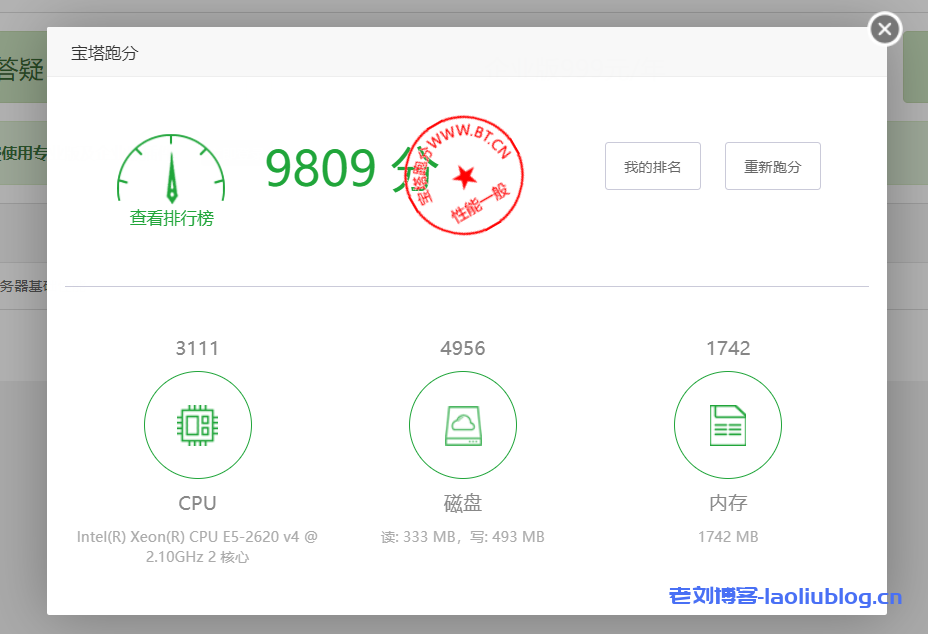928x634 pixels.
Task: Click the 9809 total score
Action: tap(321, 168)
